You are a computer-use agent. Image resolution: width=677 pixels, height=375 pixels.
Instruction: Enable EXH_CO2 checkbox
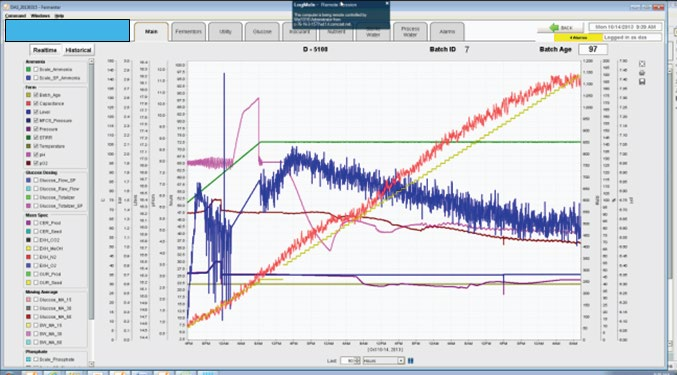click(36, 240)
